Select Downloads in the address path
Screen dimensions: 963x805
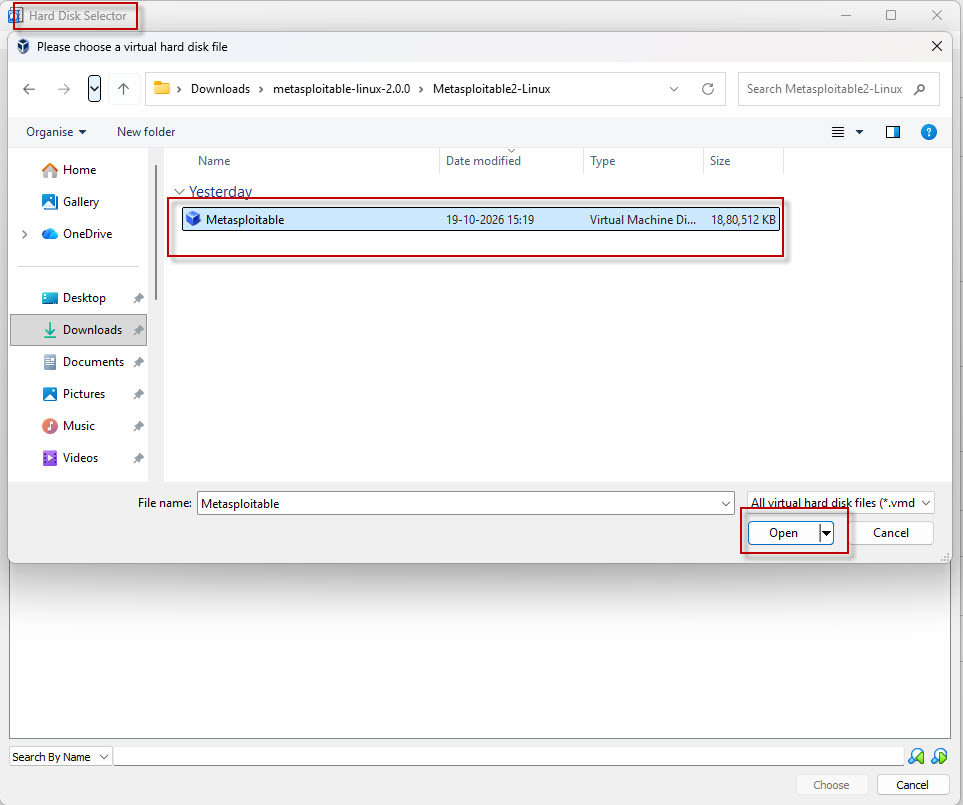pyautogui.click(x=220, y=89)
